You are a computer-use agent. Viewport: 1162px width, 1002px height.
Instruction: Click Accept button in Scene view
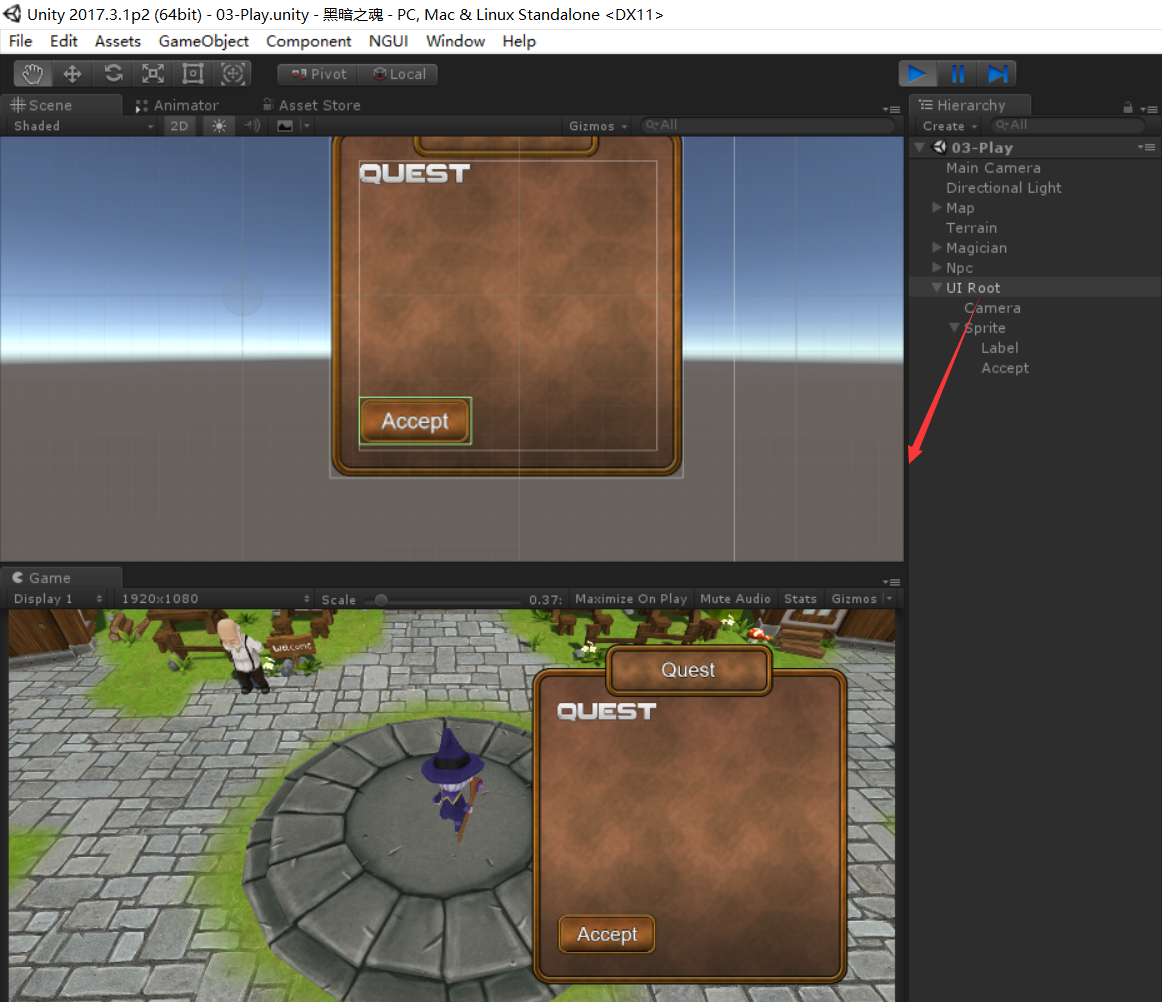(415, 421)
